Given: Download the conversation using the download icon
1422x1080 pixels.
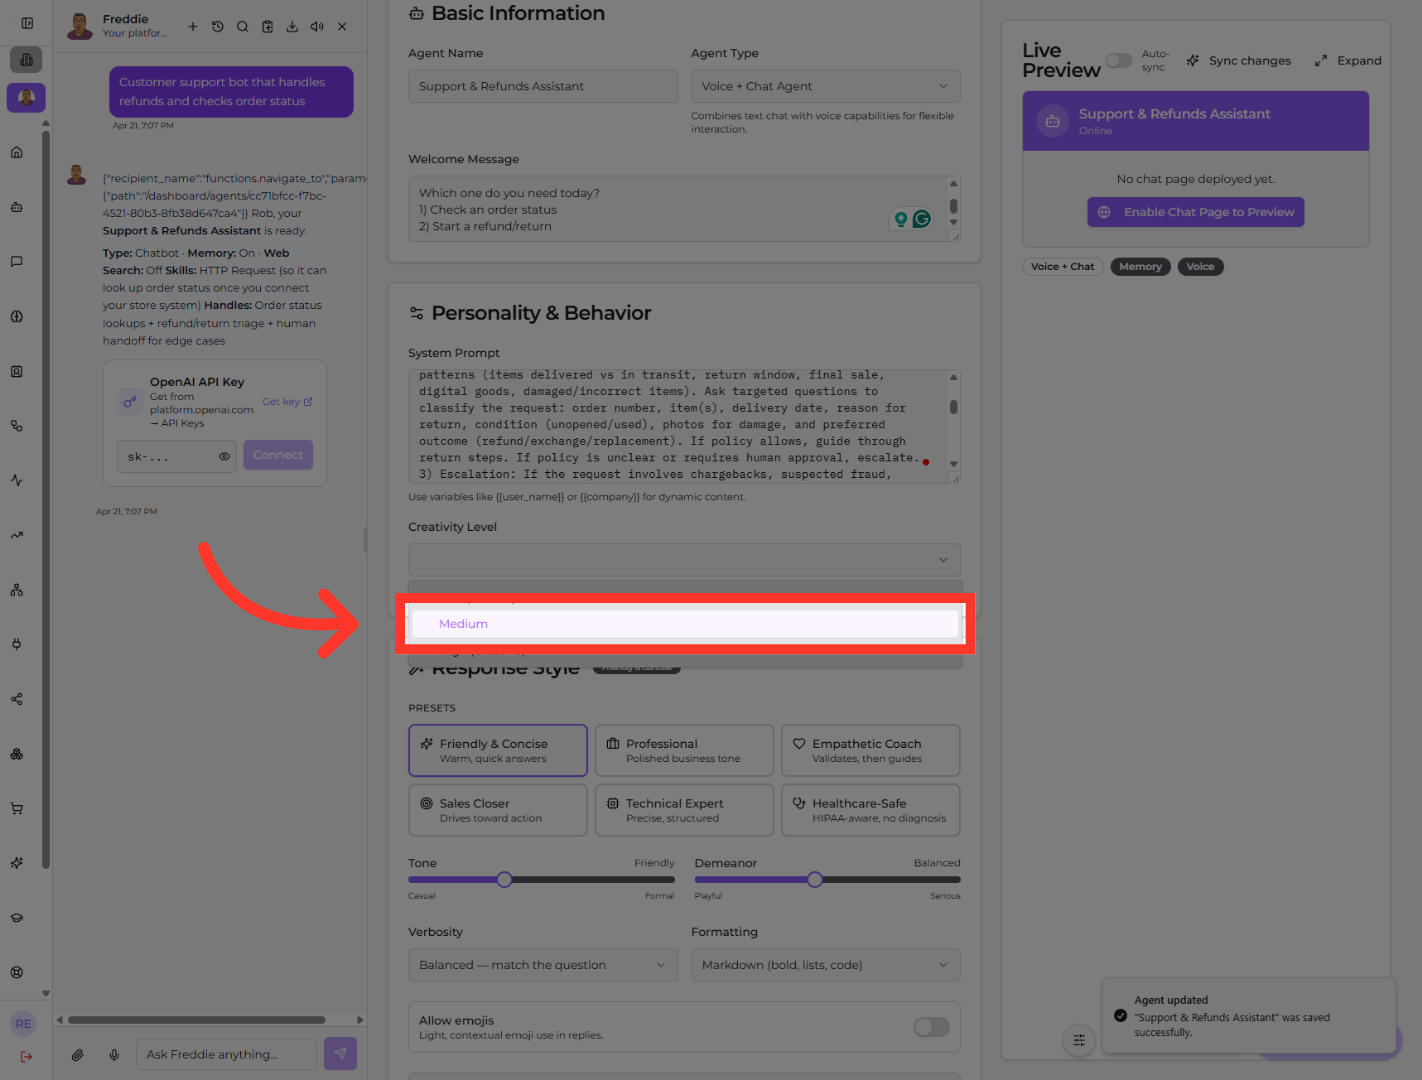Looking at the screenshot, I should 292,27.
